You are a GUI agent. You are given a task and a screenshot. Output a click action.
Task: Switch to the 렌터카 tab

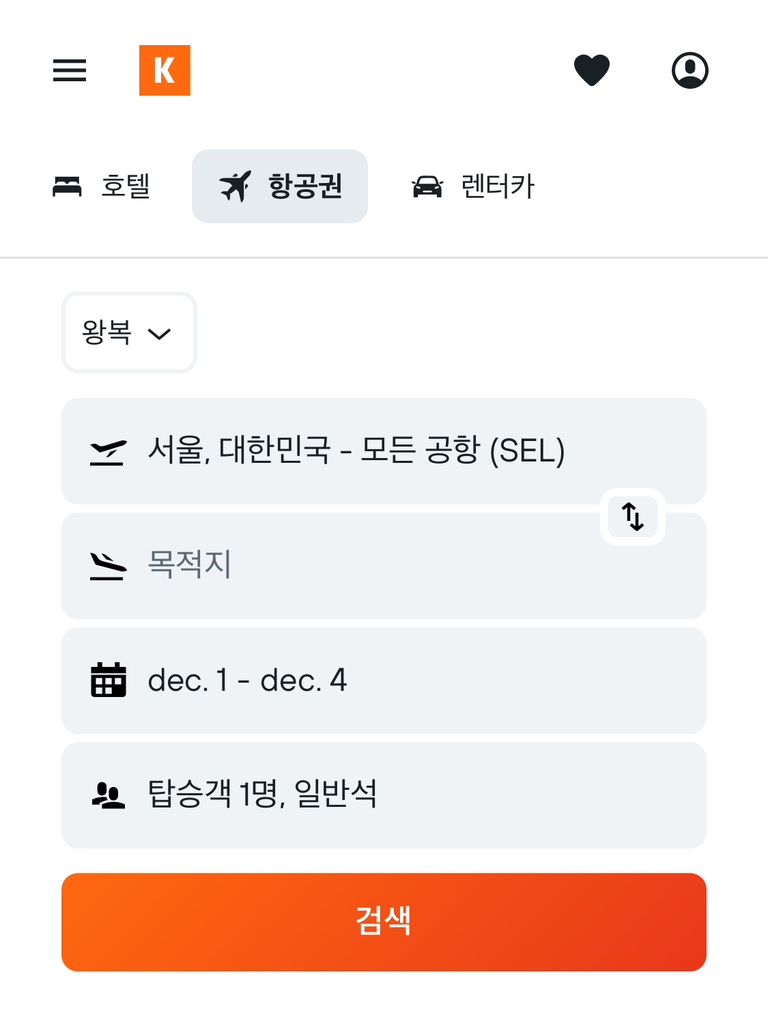[497, 187]
